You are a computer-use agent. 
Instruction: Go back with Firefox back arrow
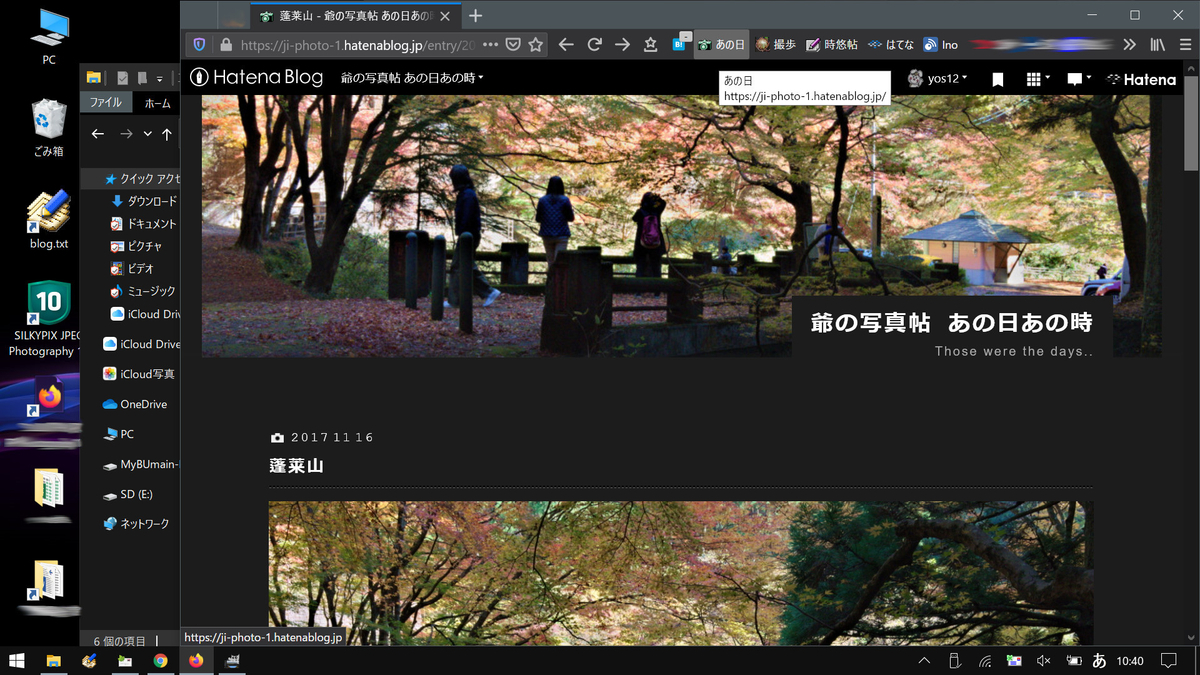tap(565, 44)
